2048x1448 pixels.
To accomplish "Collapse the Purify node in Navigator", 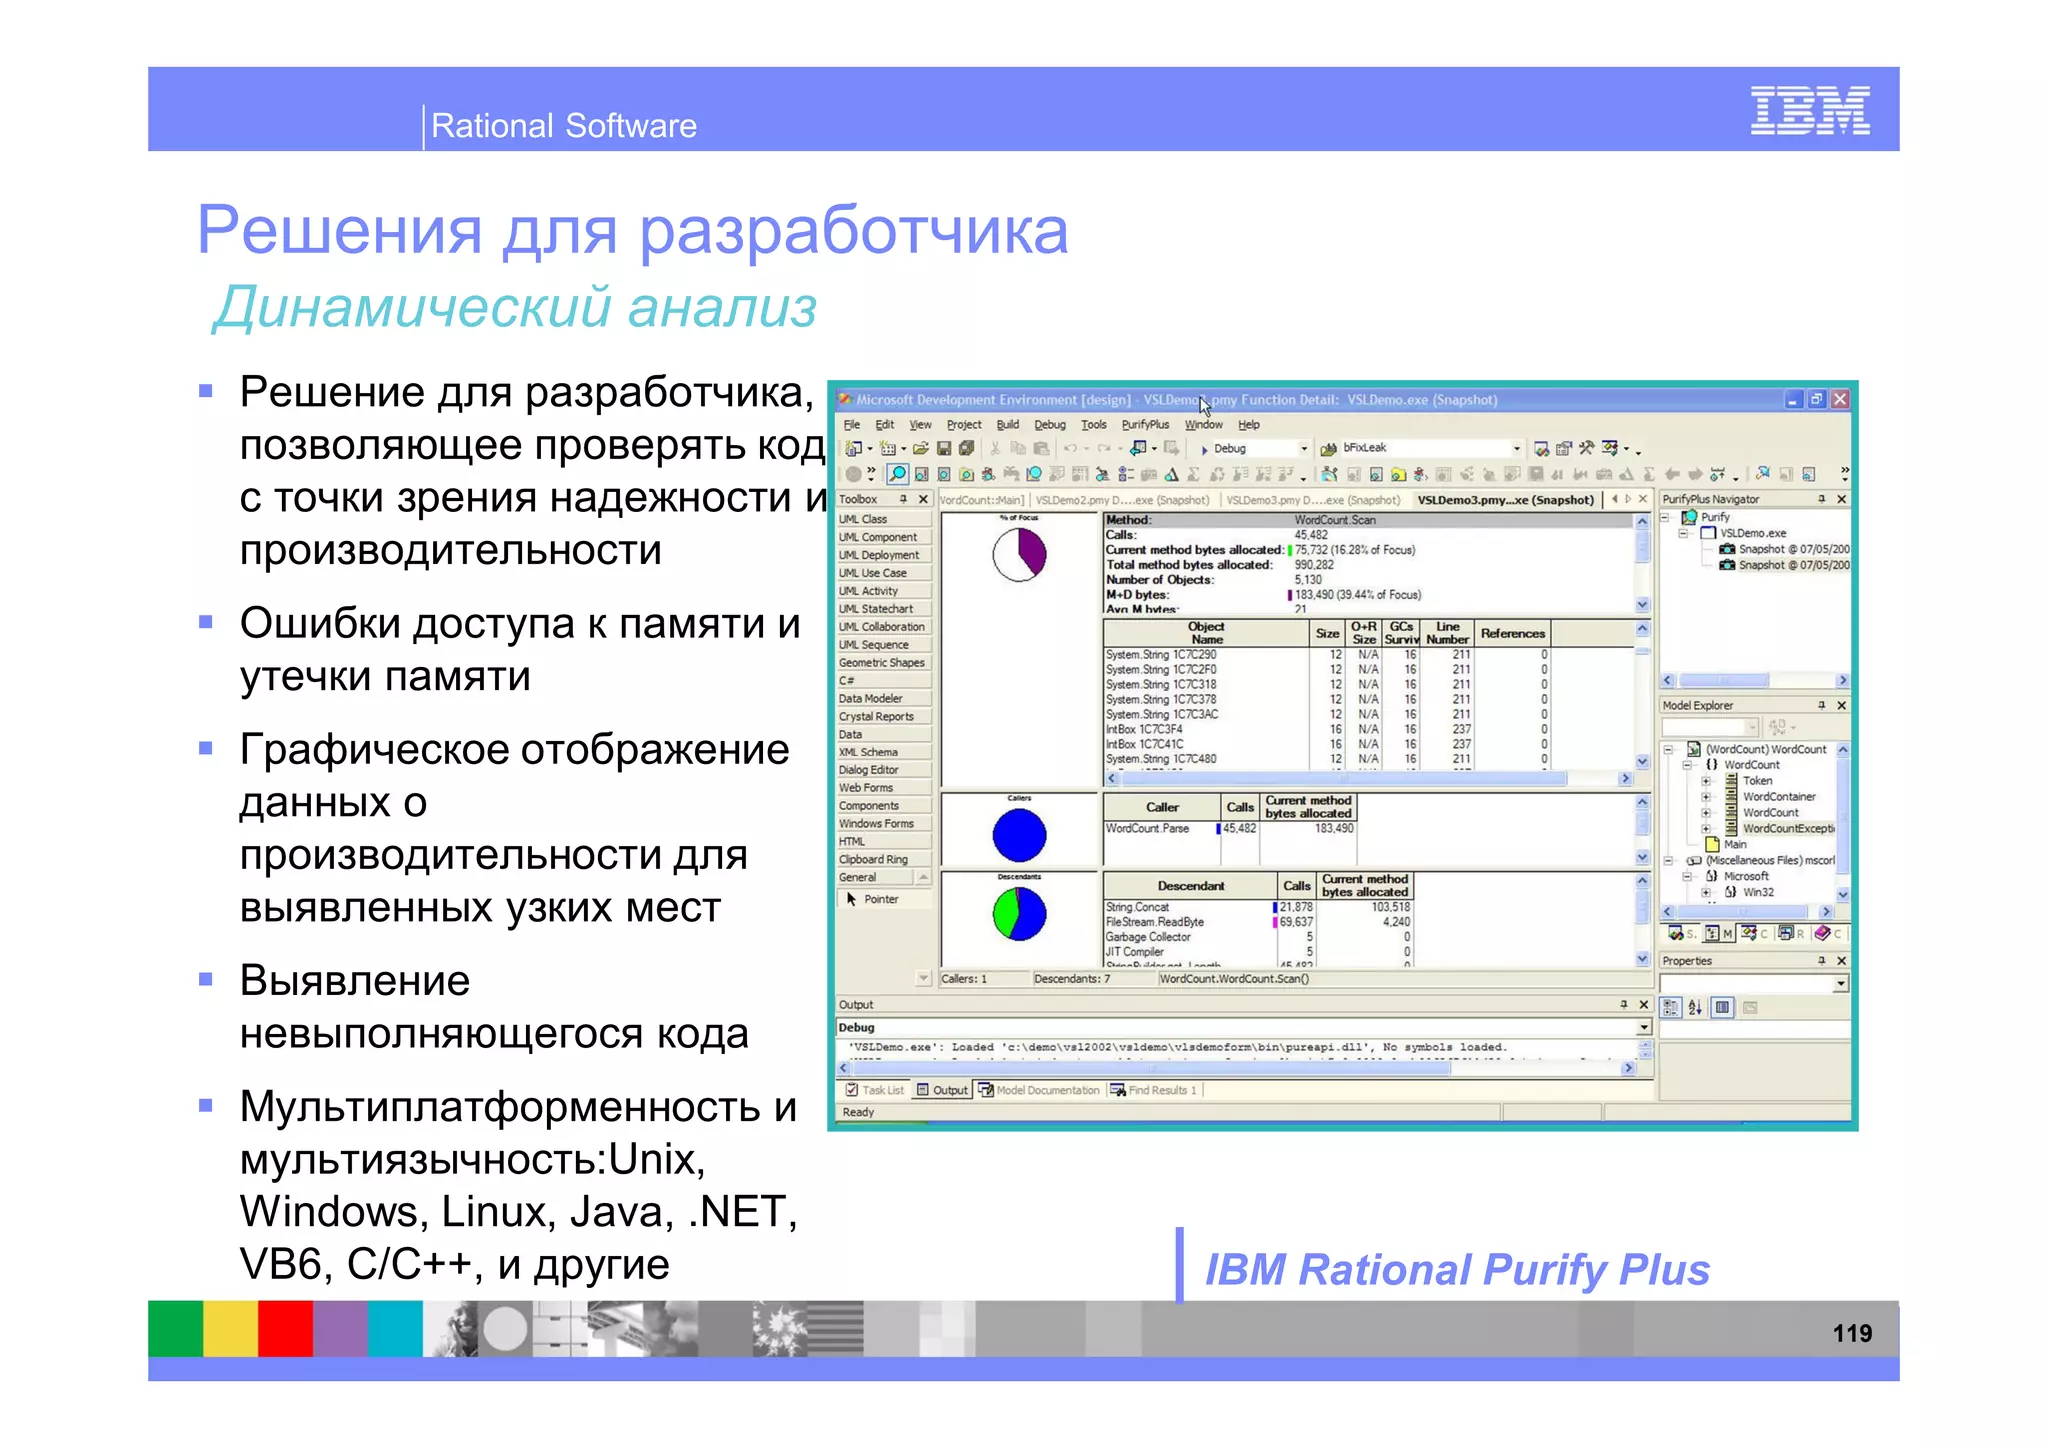I will point(1666,517).
